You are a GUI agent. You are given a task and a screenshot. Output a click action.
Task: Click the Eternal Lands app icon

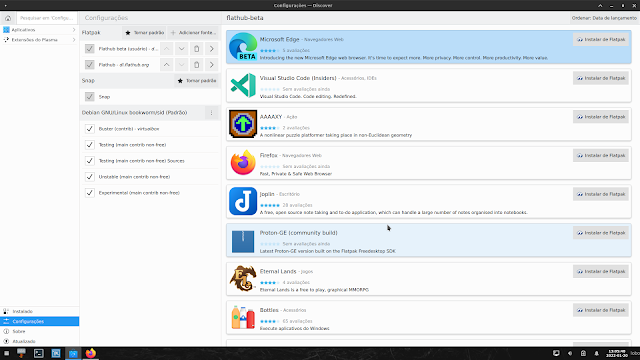tap(243, 278)
